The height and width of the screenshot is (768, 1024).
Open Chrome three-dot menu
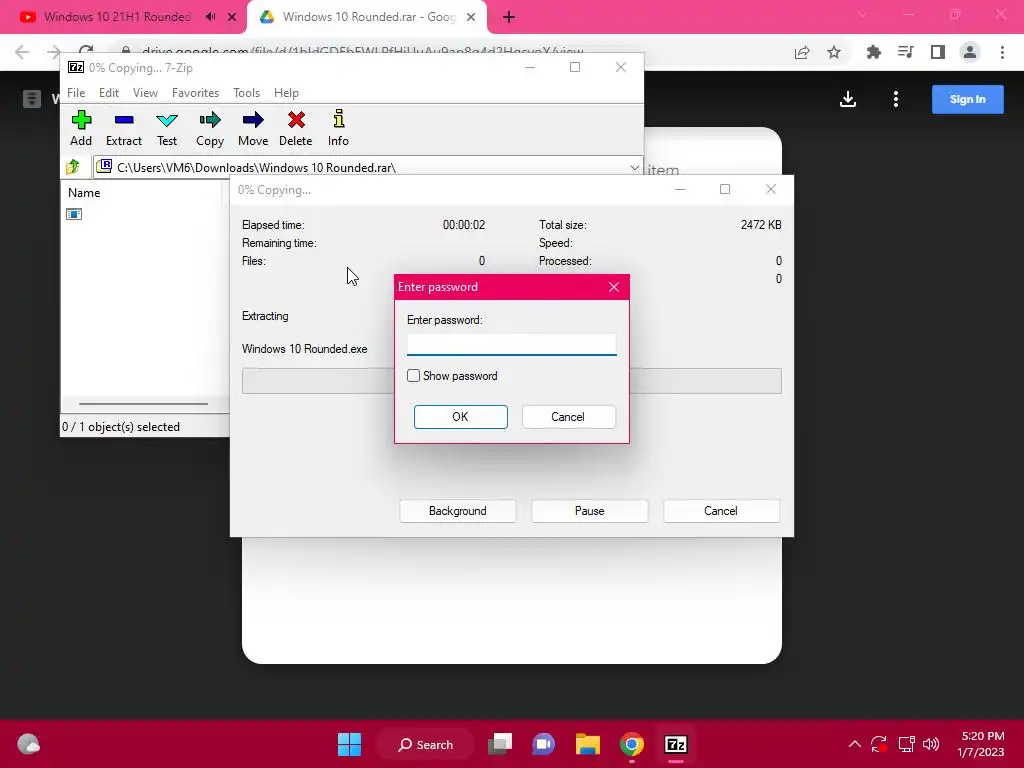coord(1002,52)
